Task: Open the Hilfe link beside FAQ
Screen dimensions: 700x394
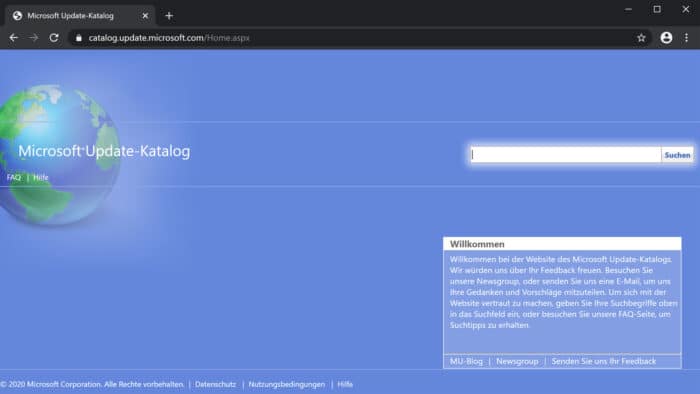Action: (x=41, y=178)
